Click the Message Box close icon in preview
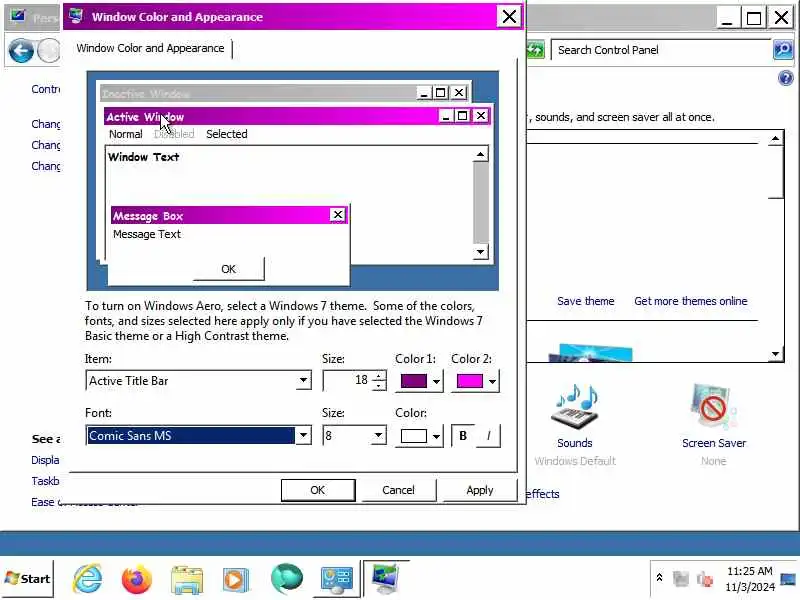Image resolution: width=800 pixels, height=600 pixels. 338,215
